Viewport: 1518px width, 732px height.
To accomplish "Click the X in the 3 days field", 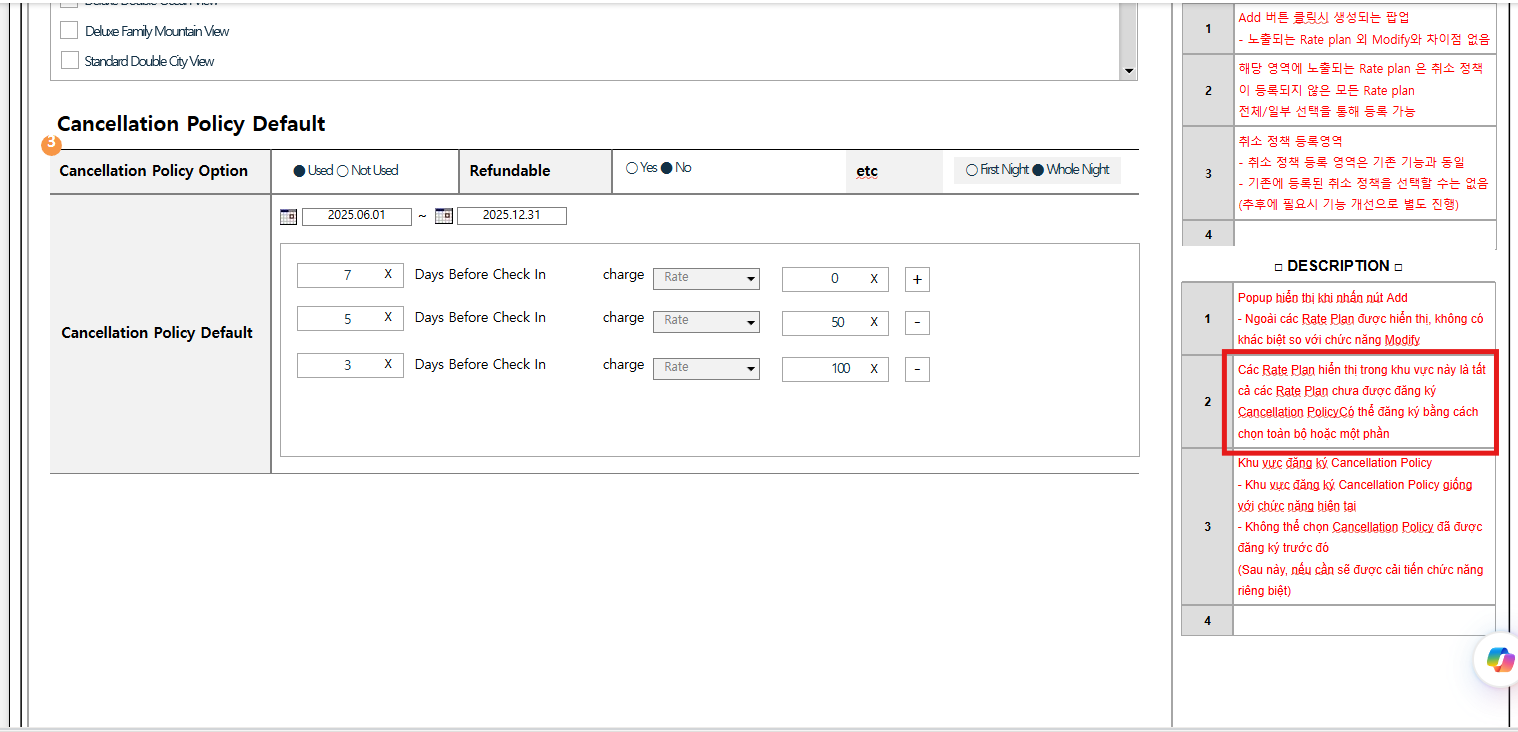I will [388, 365].
